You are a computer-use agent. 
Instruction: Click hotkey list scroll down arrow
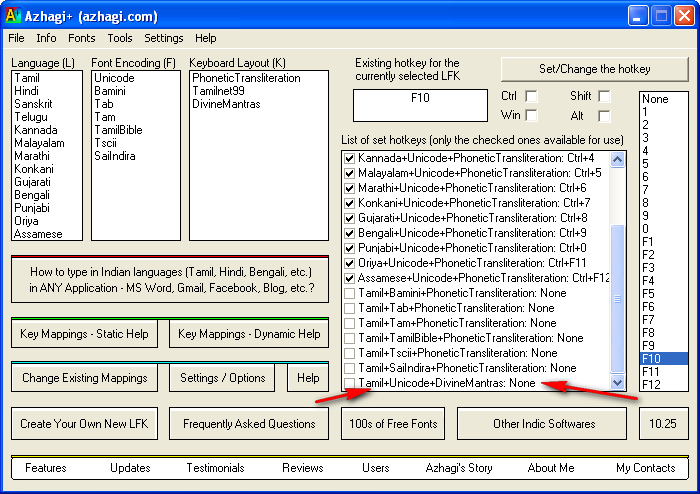(617, 382)
